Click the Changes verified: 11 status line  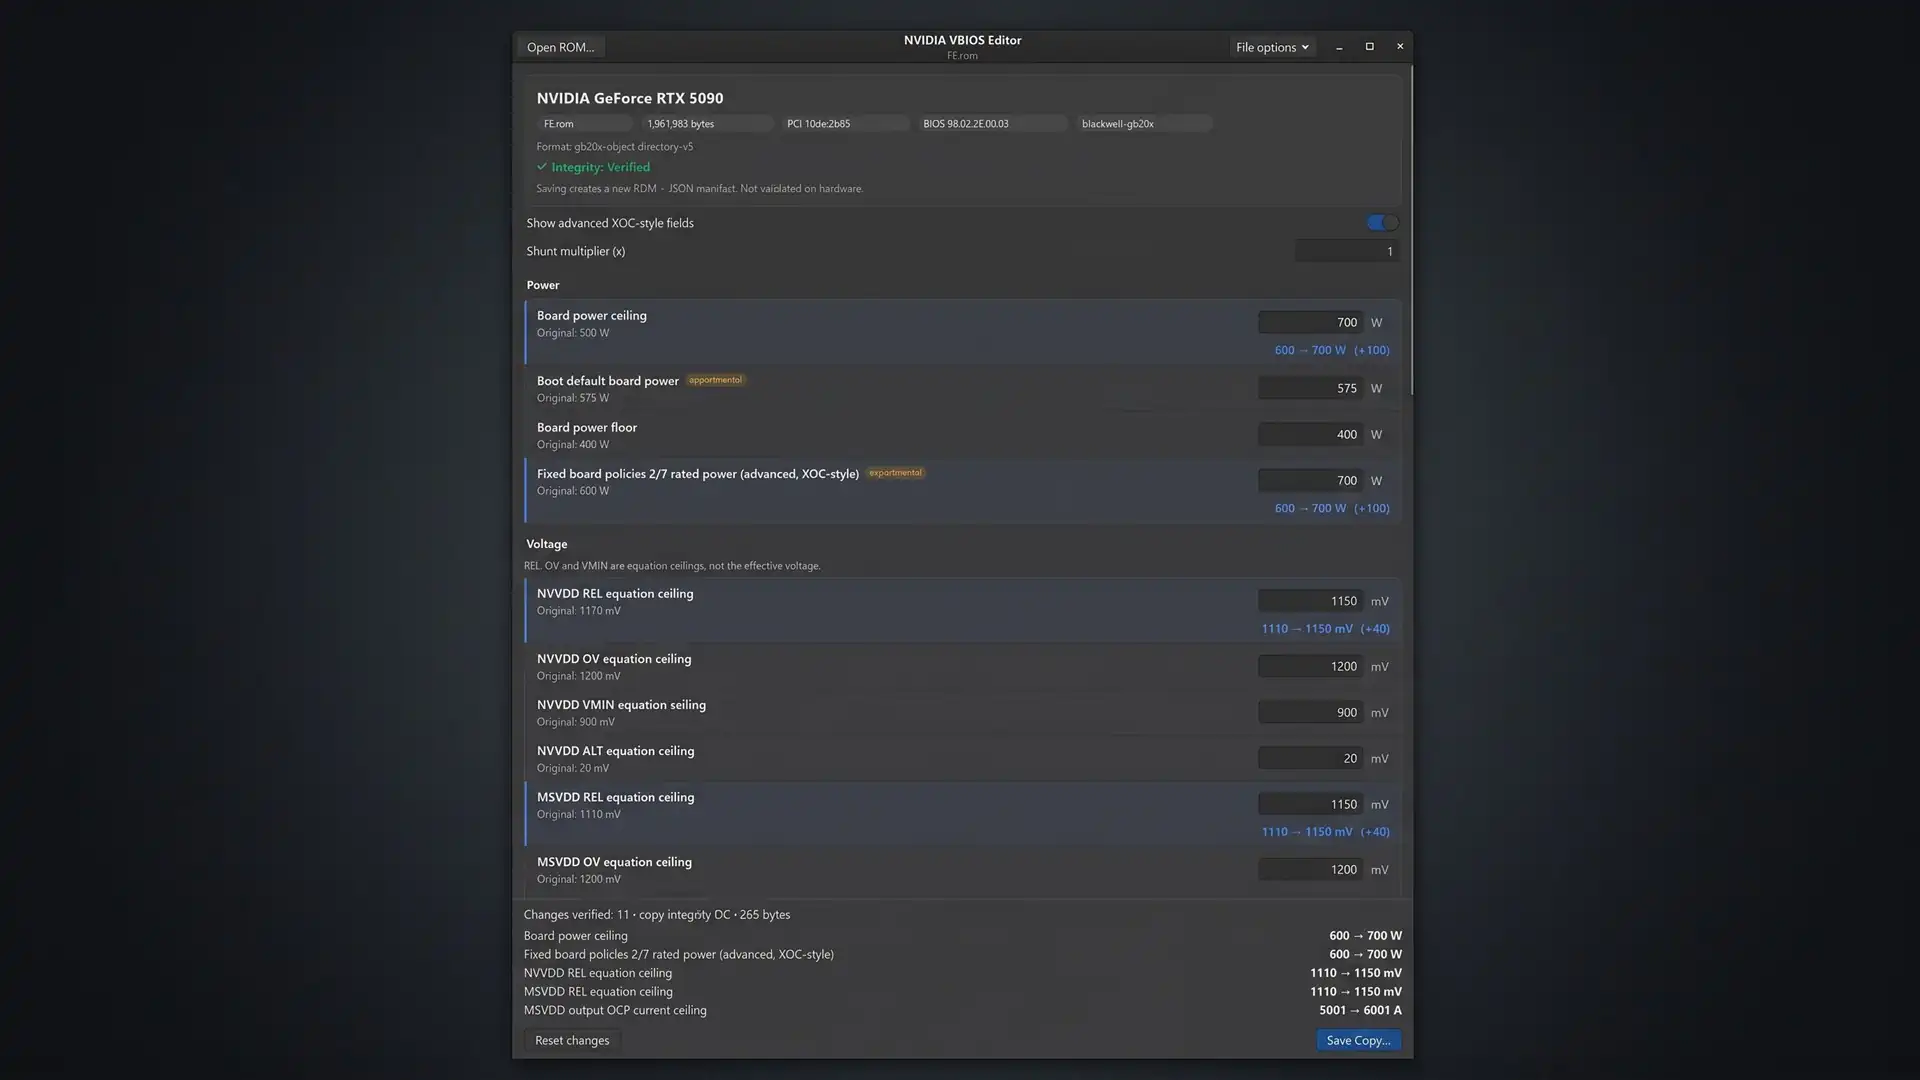pos(657,914)
